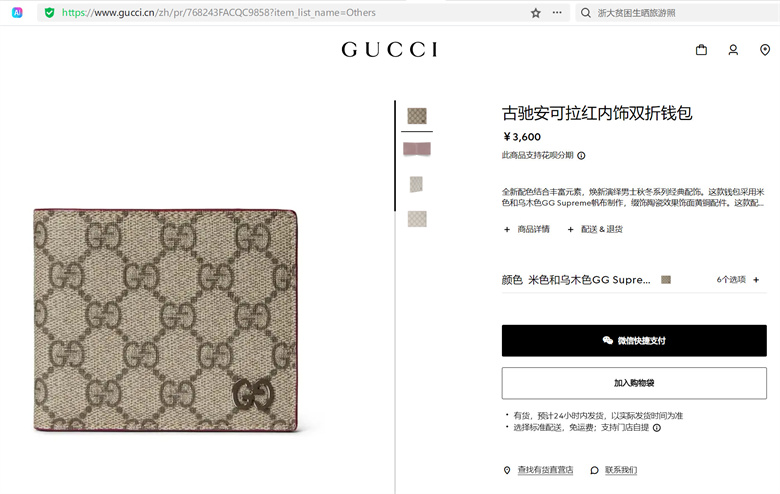Click the green security shield icon

(49, 12)
